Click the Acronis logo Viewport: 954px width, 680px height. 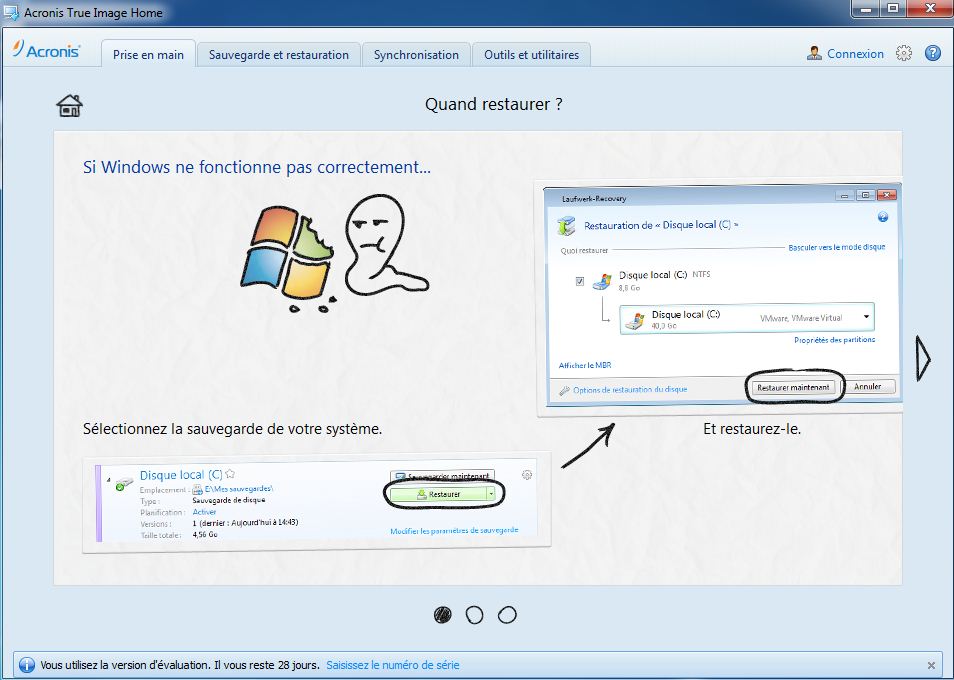click(47, 50)
